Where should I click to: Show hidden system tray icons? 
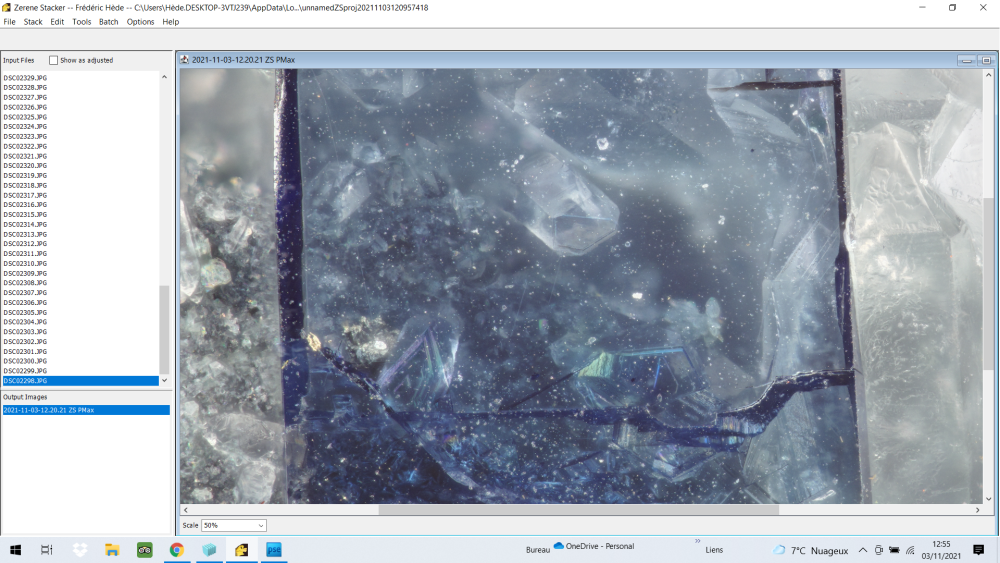point(862,550)
